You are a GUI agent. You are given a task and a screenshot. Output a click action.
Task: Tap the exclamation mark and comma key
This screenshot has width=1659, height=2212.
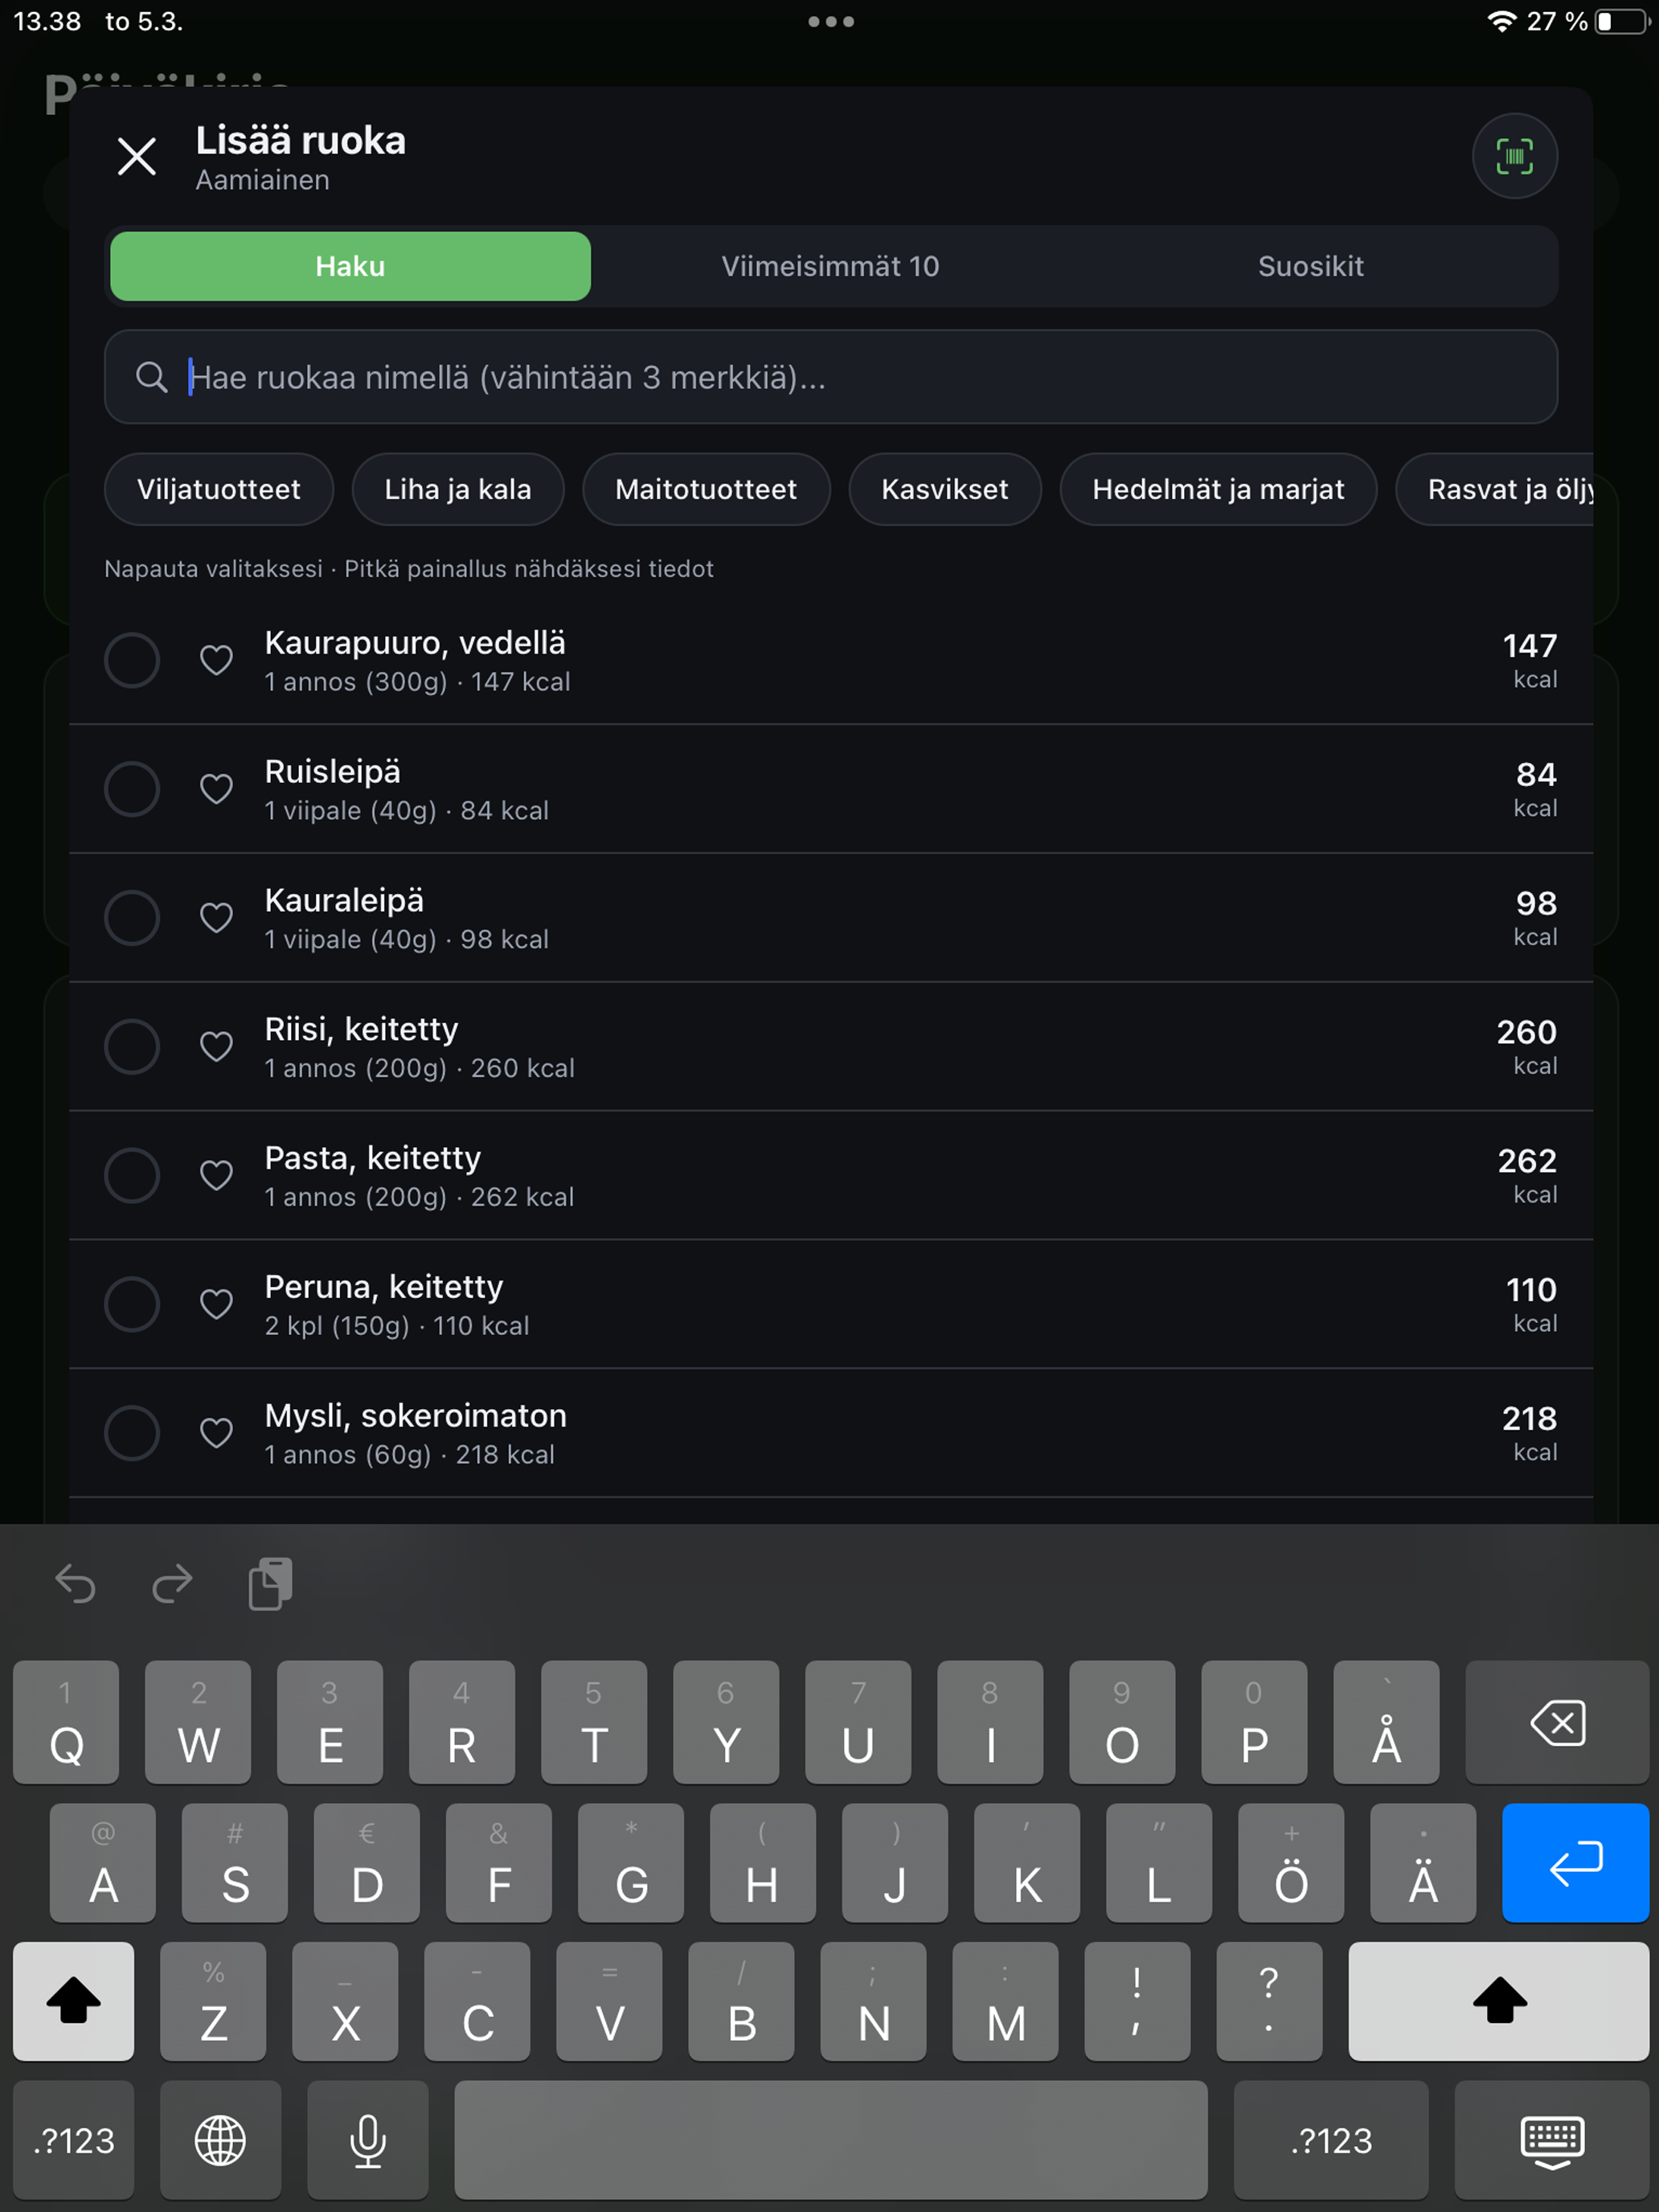tap(1137, 2001)
